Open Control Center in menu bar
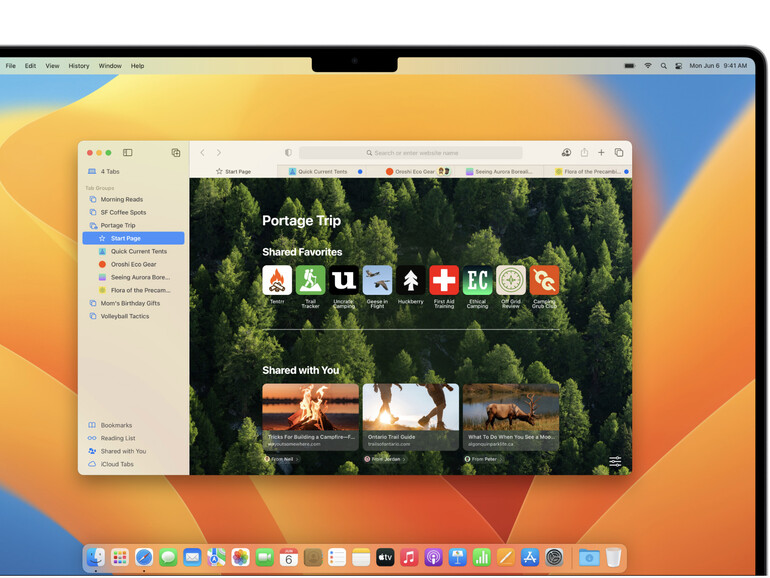The width and height of the screenshot is (770, 578). tap(679, 66)
